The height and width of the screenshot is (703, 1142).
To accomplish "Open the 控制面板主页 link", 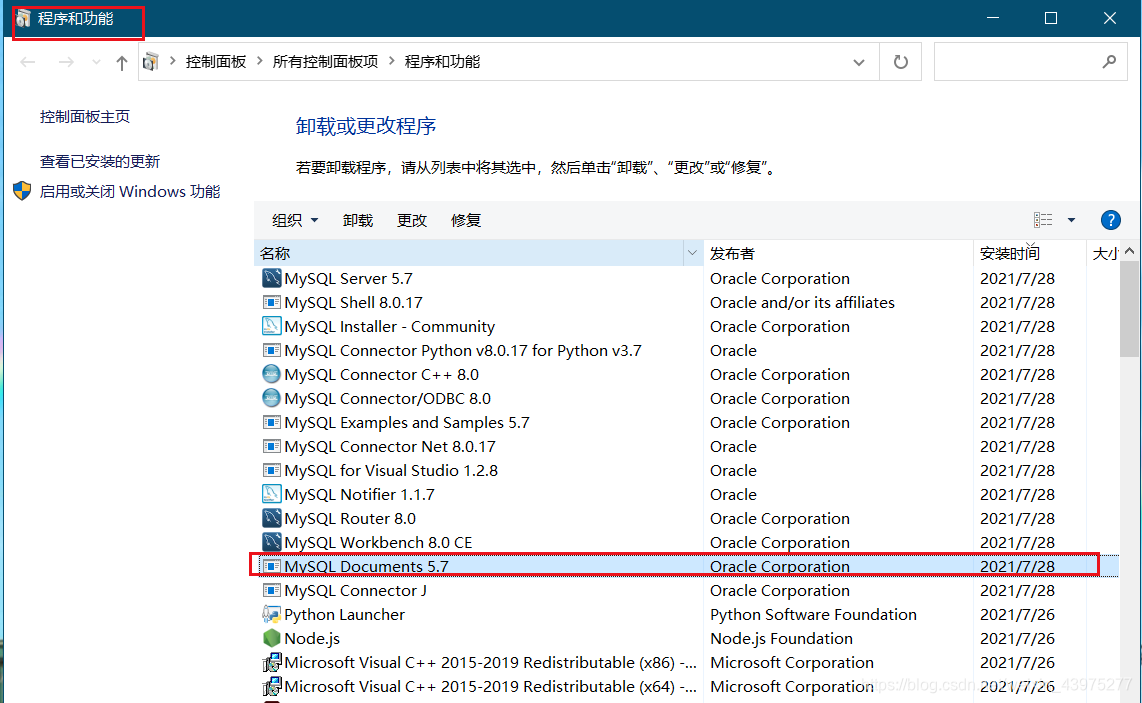I will click(x=84, y=117).
